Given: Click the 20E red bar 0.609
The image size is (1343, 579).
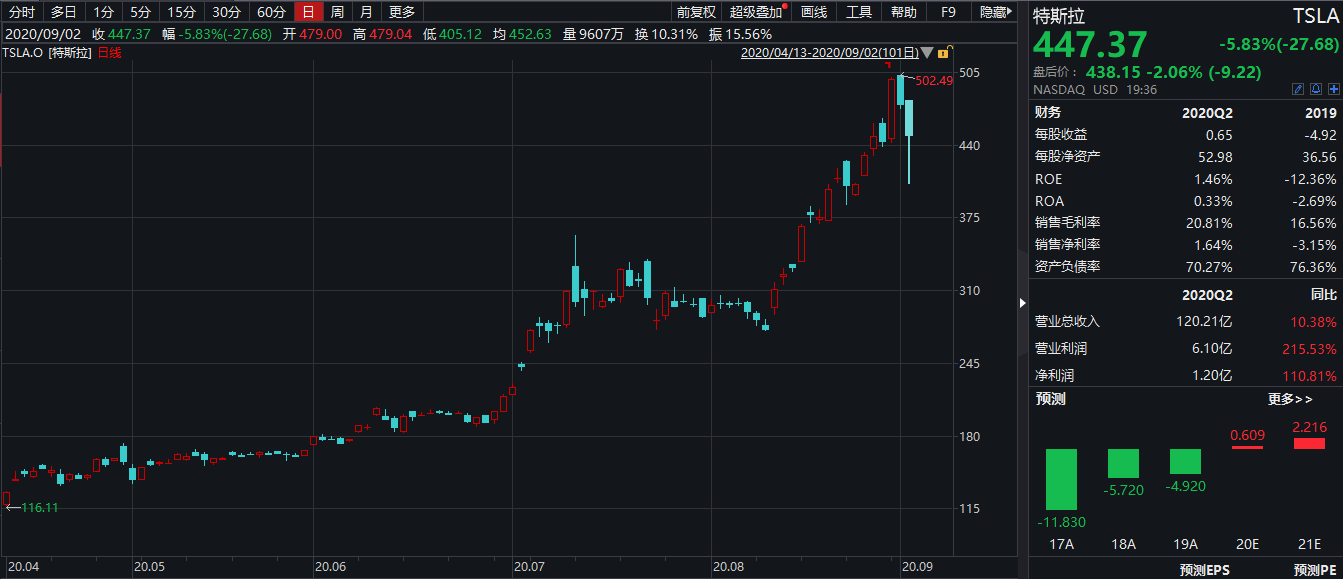Looking at the screenshot, I should pyautogui.click(x=1247, y=447).
